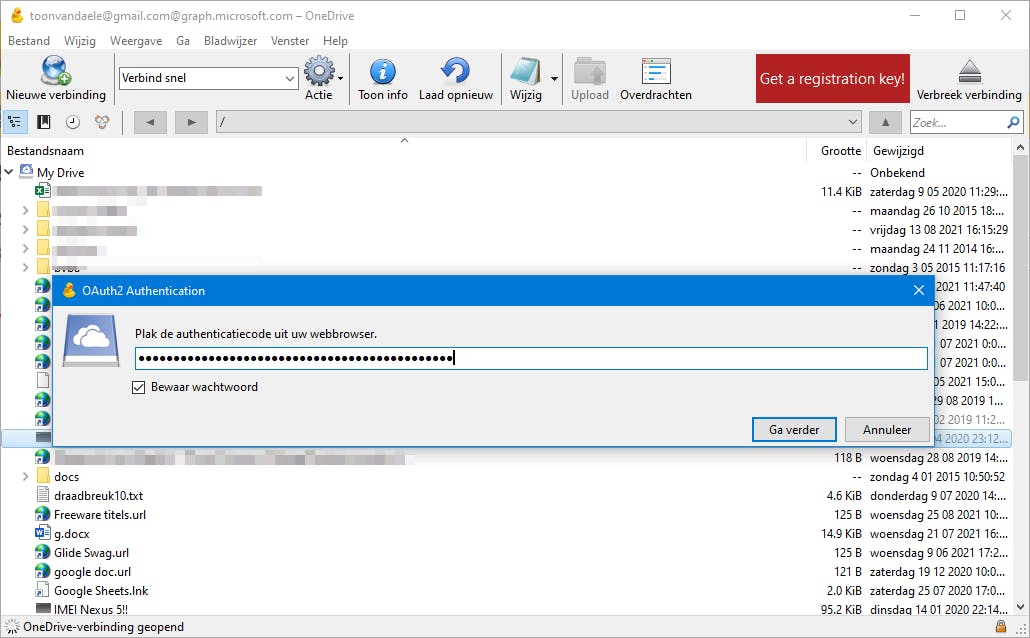The width and height of the screenshot is (1030, 638).
Task: Expand the folder dated maandag 24 11 2014
Action: pyautogui.click(x=25, y=248)
